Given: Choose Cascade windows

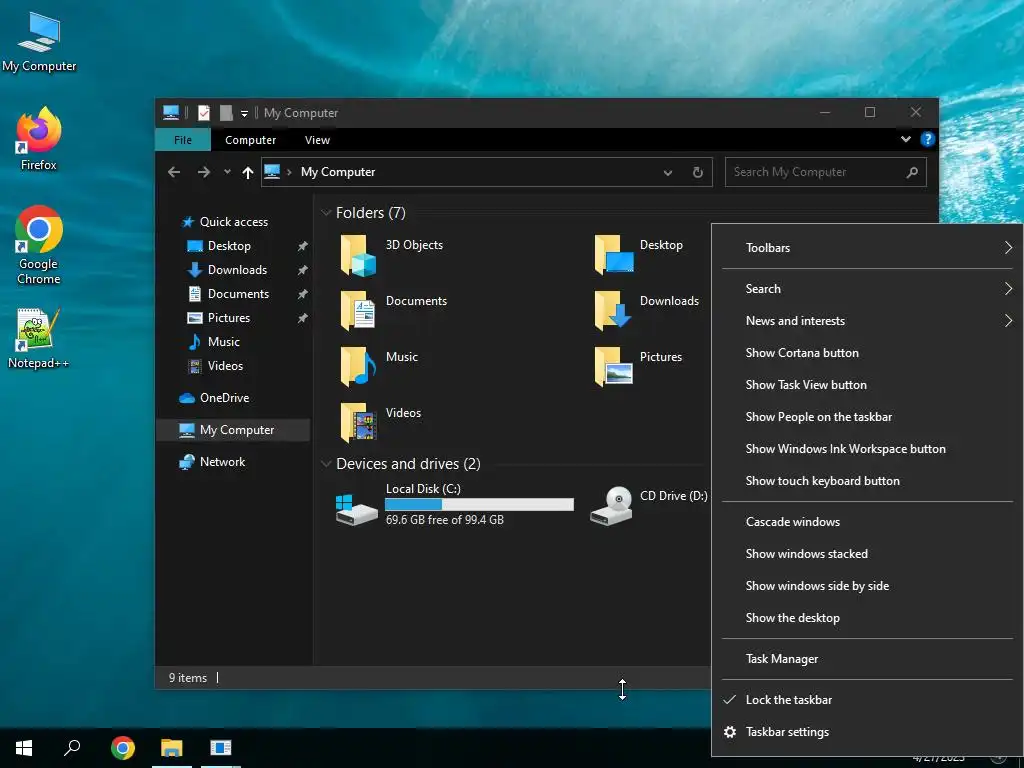Looking at the screenshot, I should pos(867,522).
